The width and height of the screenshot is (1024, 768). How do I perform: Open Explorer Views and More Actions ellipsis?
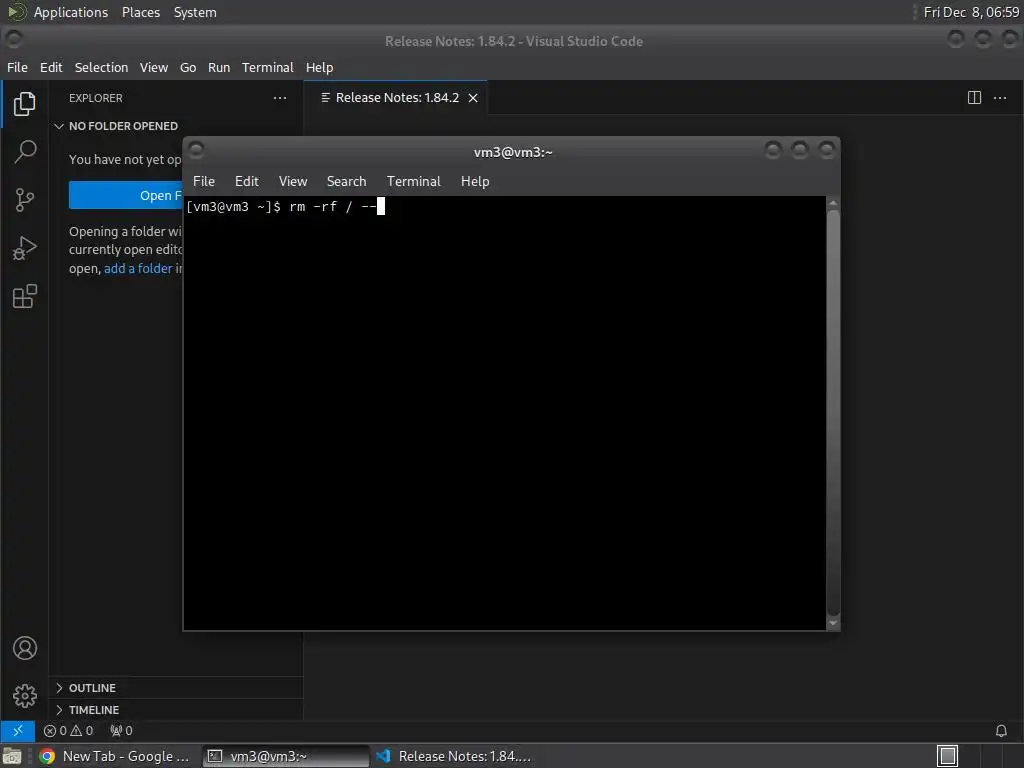tap(280, 98)
